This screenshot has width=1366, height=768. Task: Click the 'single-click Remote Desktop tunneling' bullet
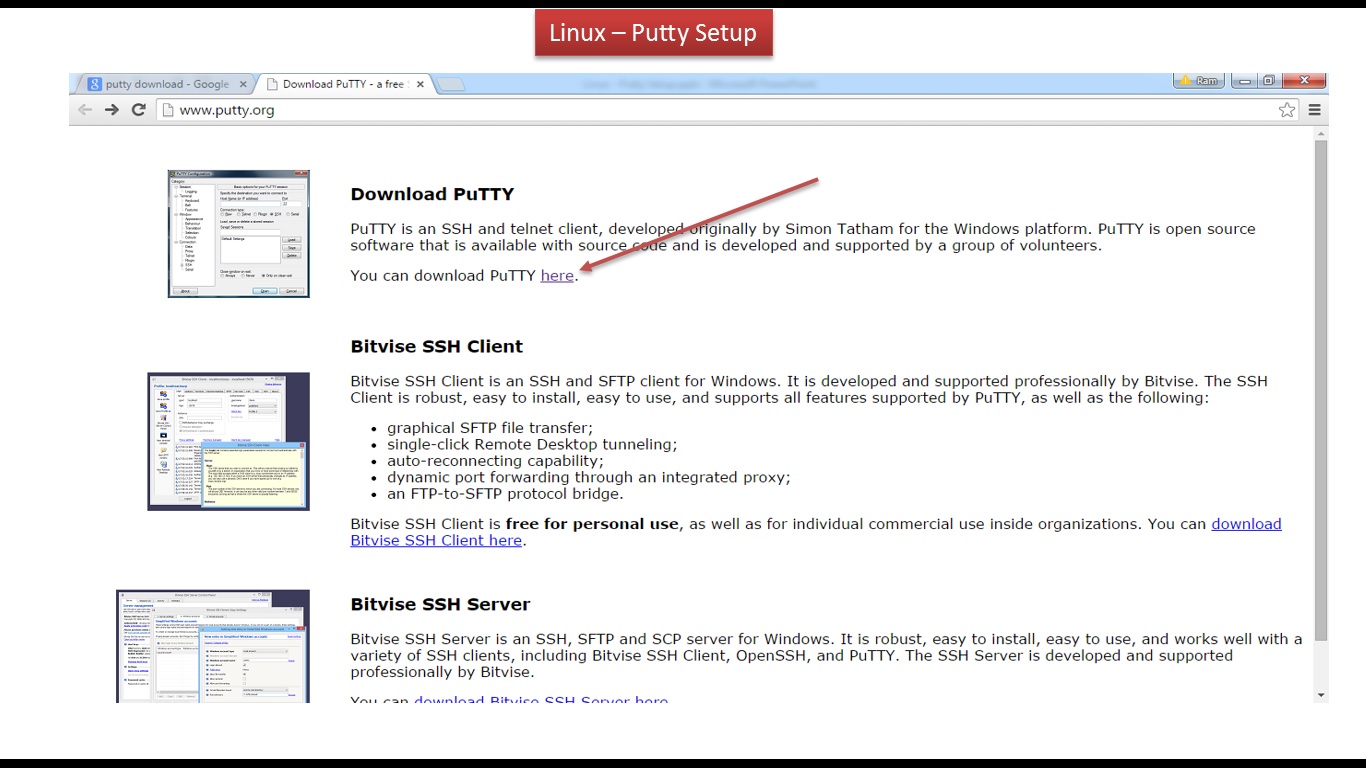(532, 444)
